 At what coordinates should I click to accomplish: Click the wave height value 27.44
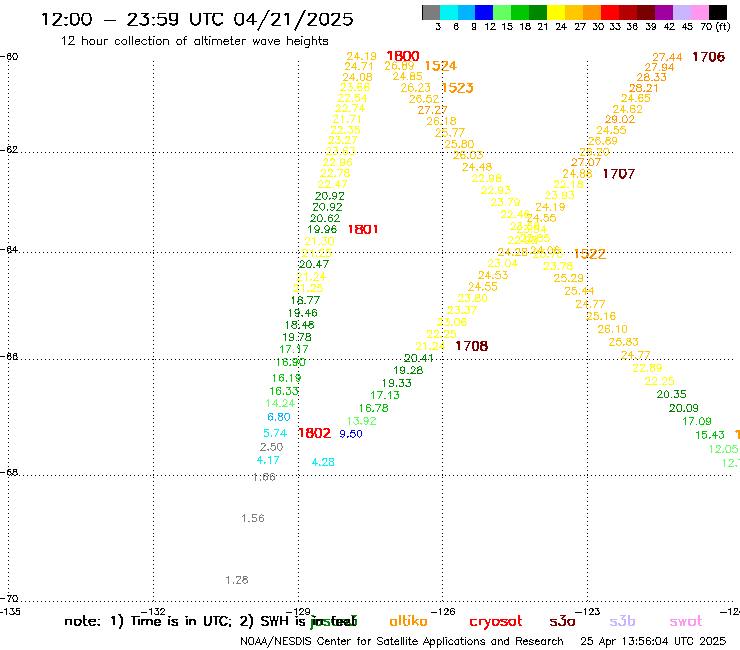point(667,57)
